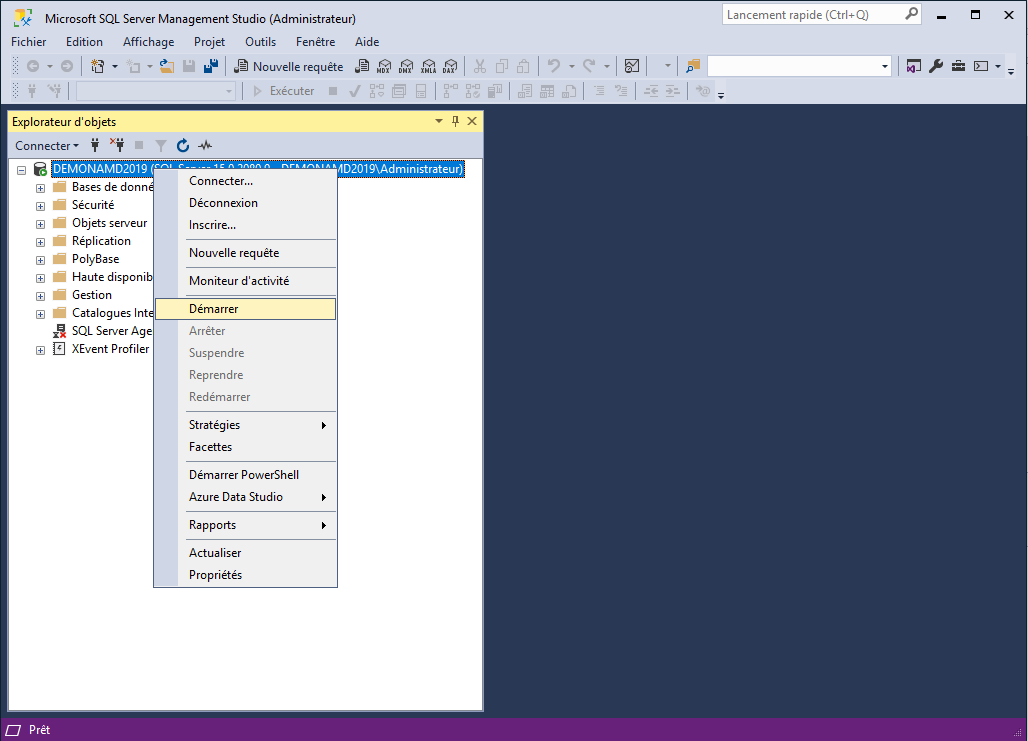Click the connect plug icon in Explorer toolbar
Viewport: 1028px width, 741px height.
pos(95,146)
